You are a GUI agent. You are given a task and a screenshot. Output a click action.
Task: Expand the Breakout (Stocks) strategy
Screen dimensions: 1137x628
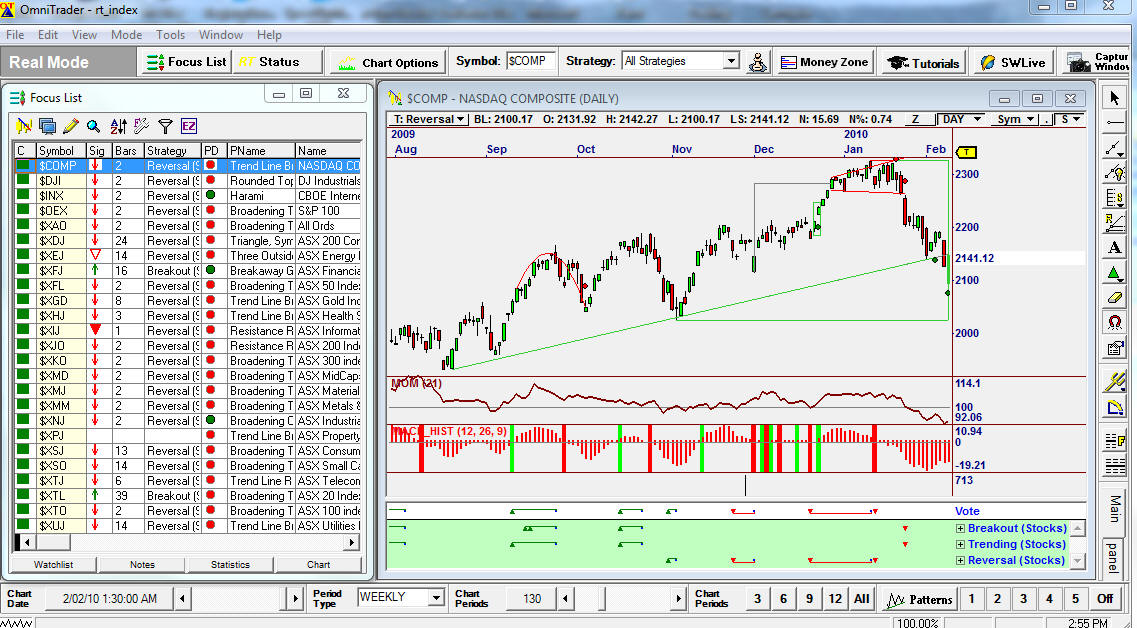click(x=960, y=529)
